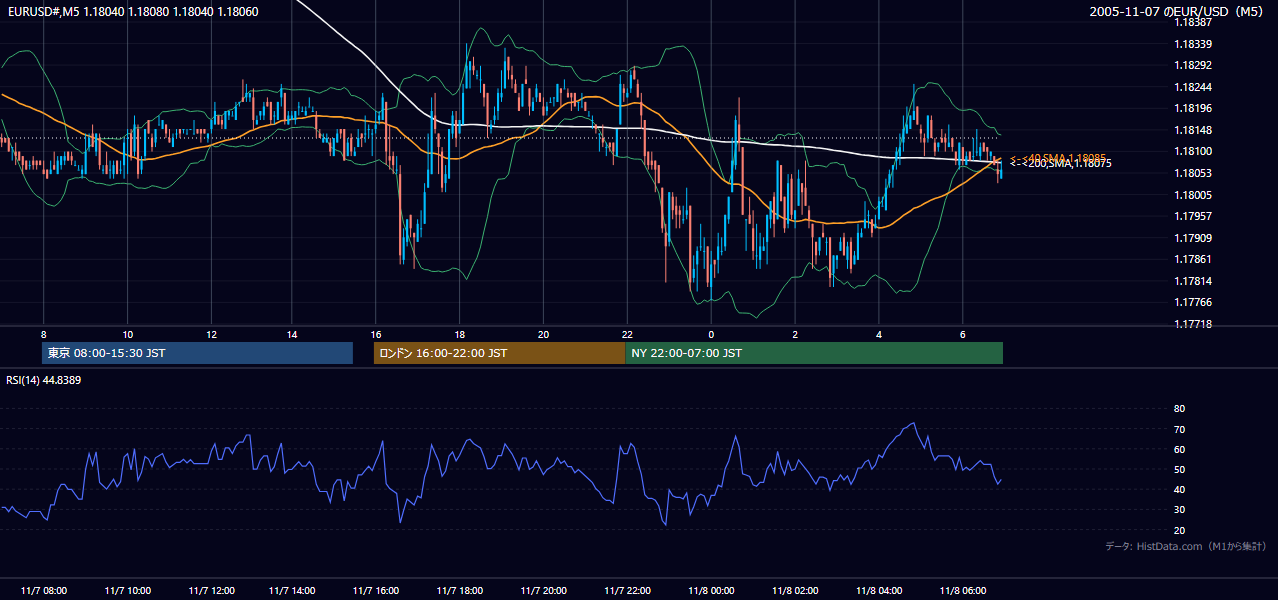The height and width of the screenshot is (600, 1278).
Task: Click hour label 18 under price chart
Action: click(x=459, y=334)
